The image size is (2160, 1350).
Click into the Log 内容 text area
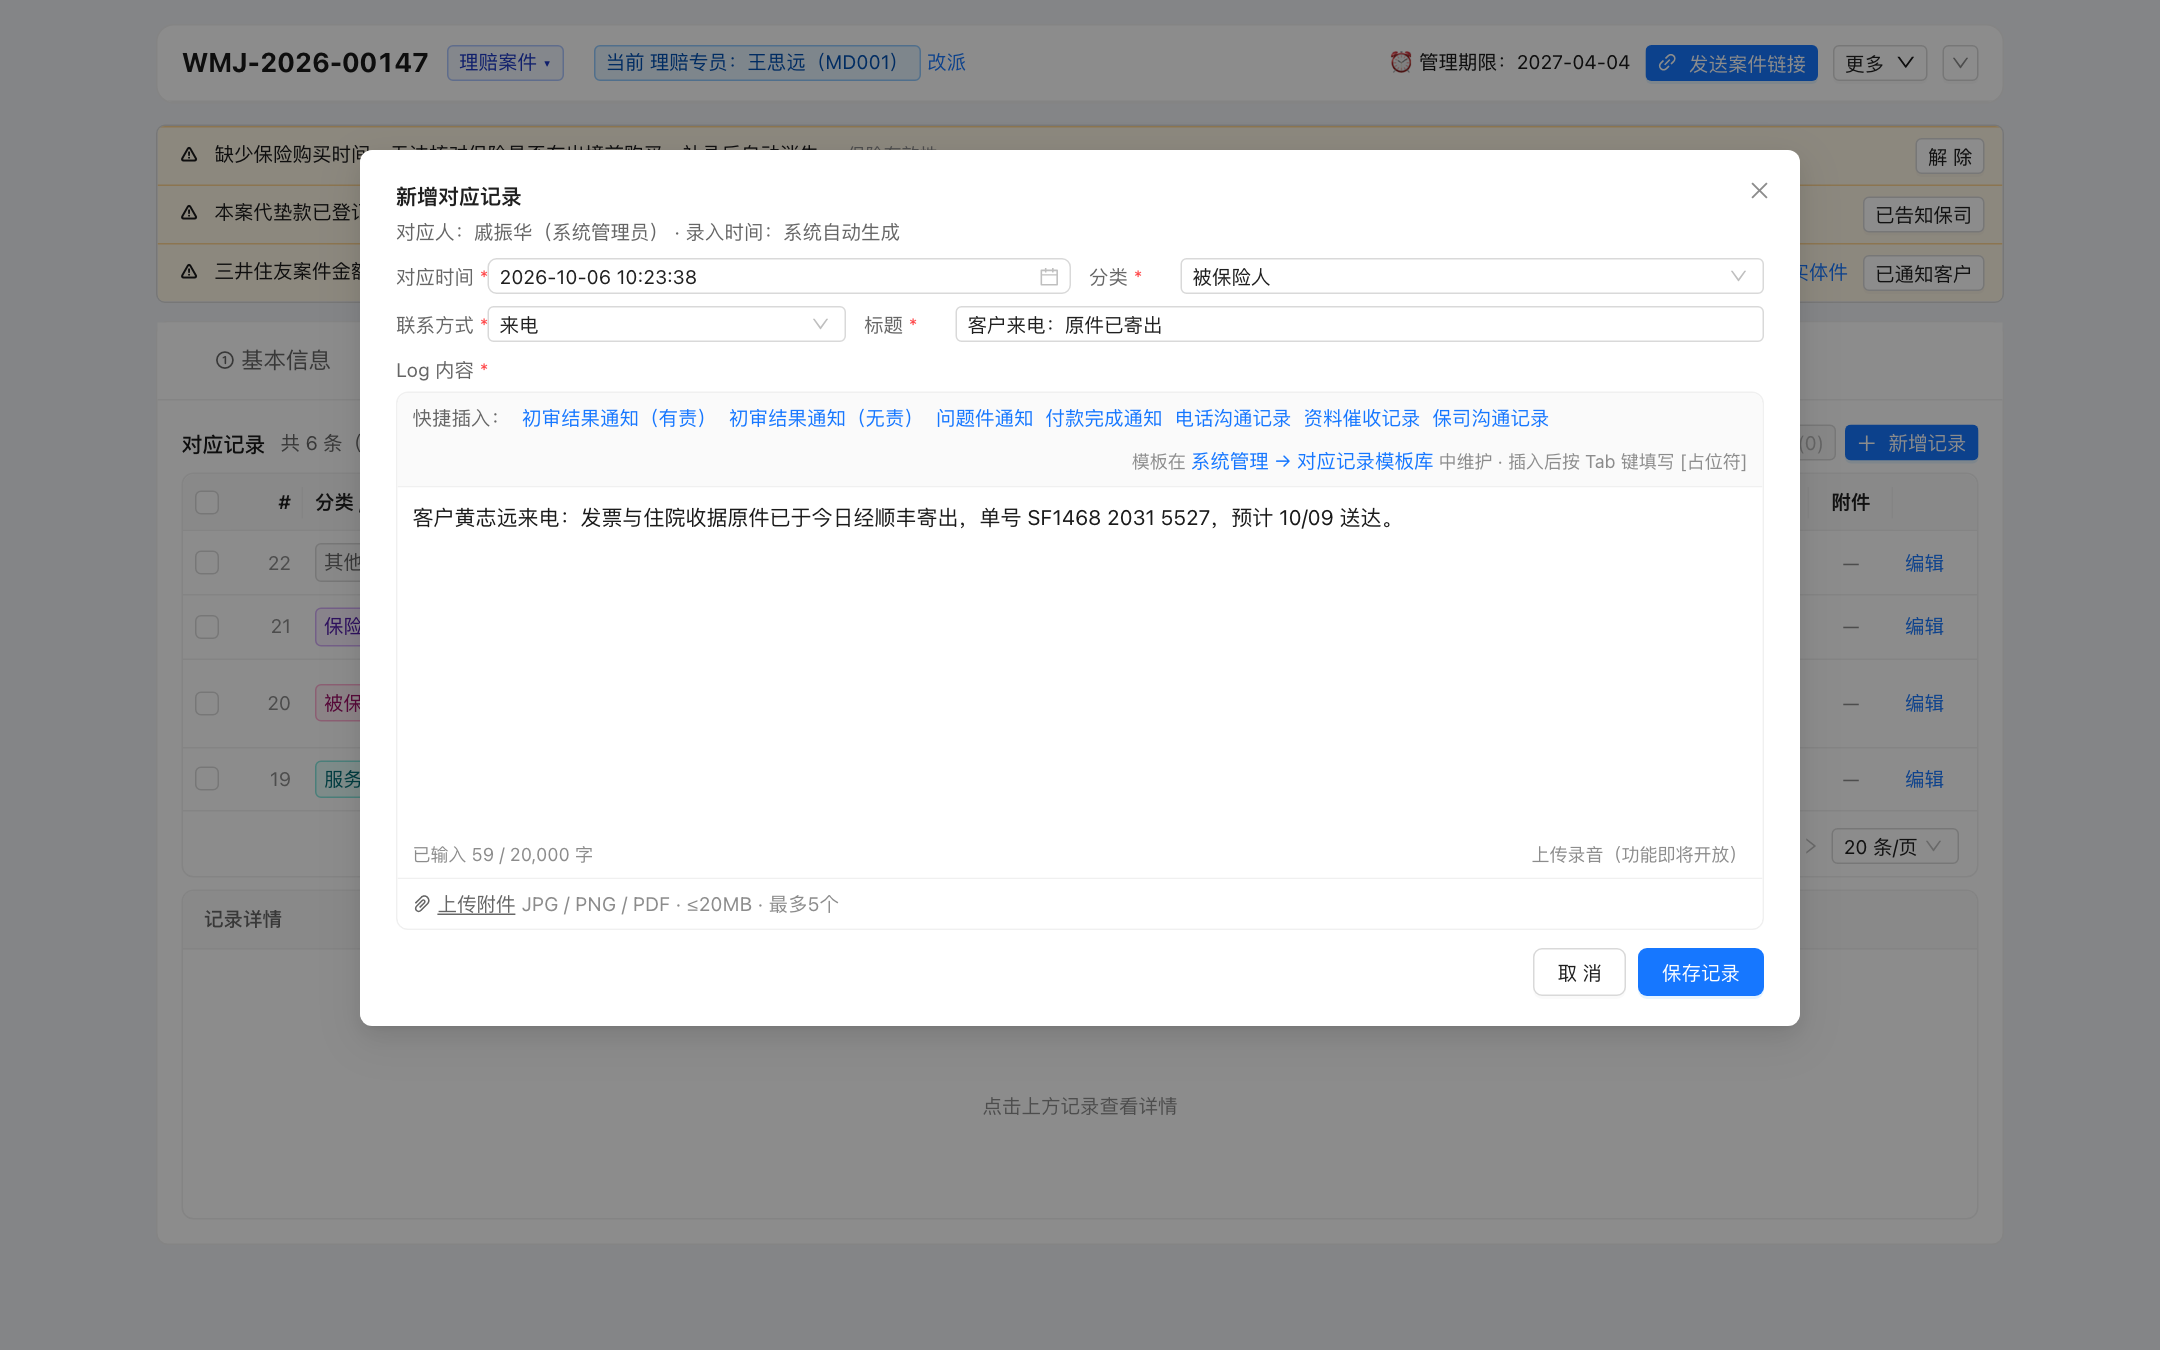1079,660
